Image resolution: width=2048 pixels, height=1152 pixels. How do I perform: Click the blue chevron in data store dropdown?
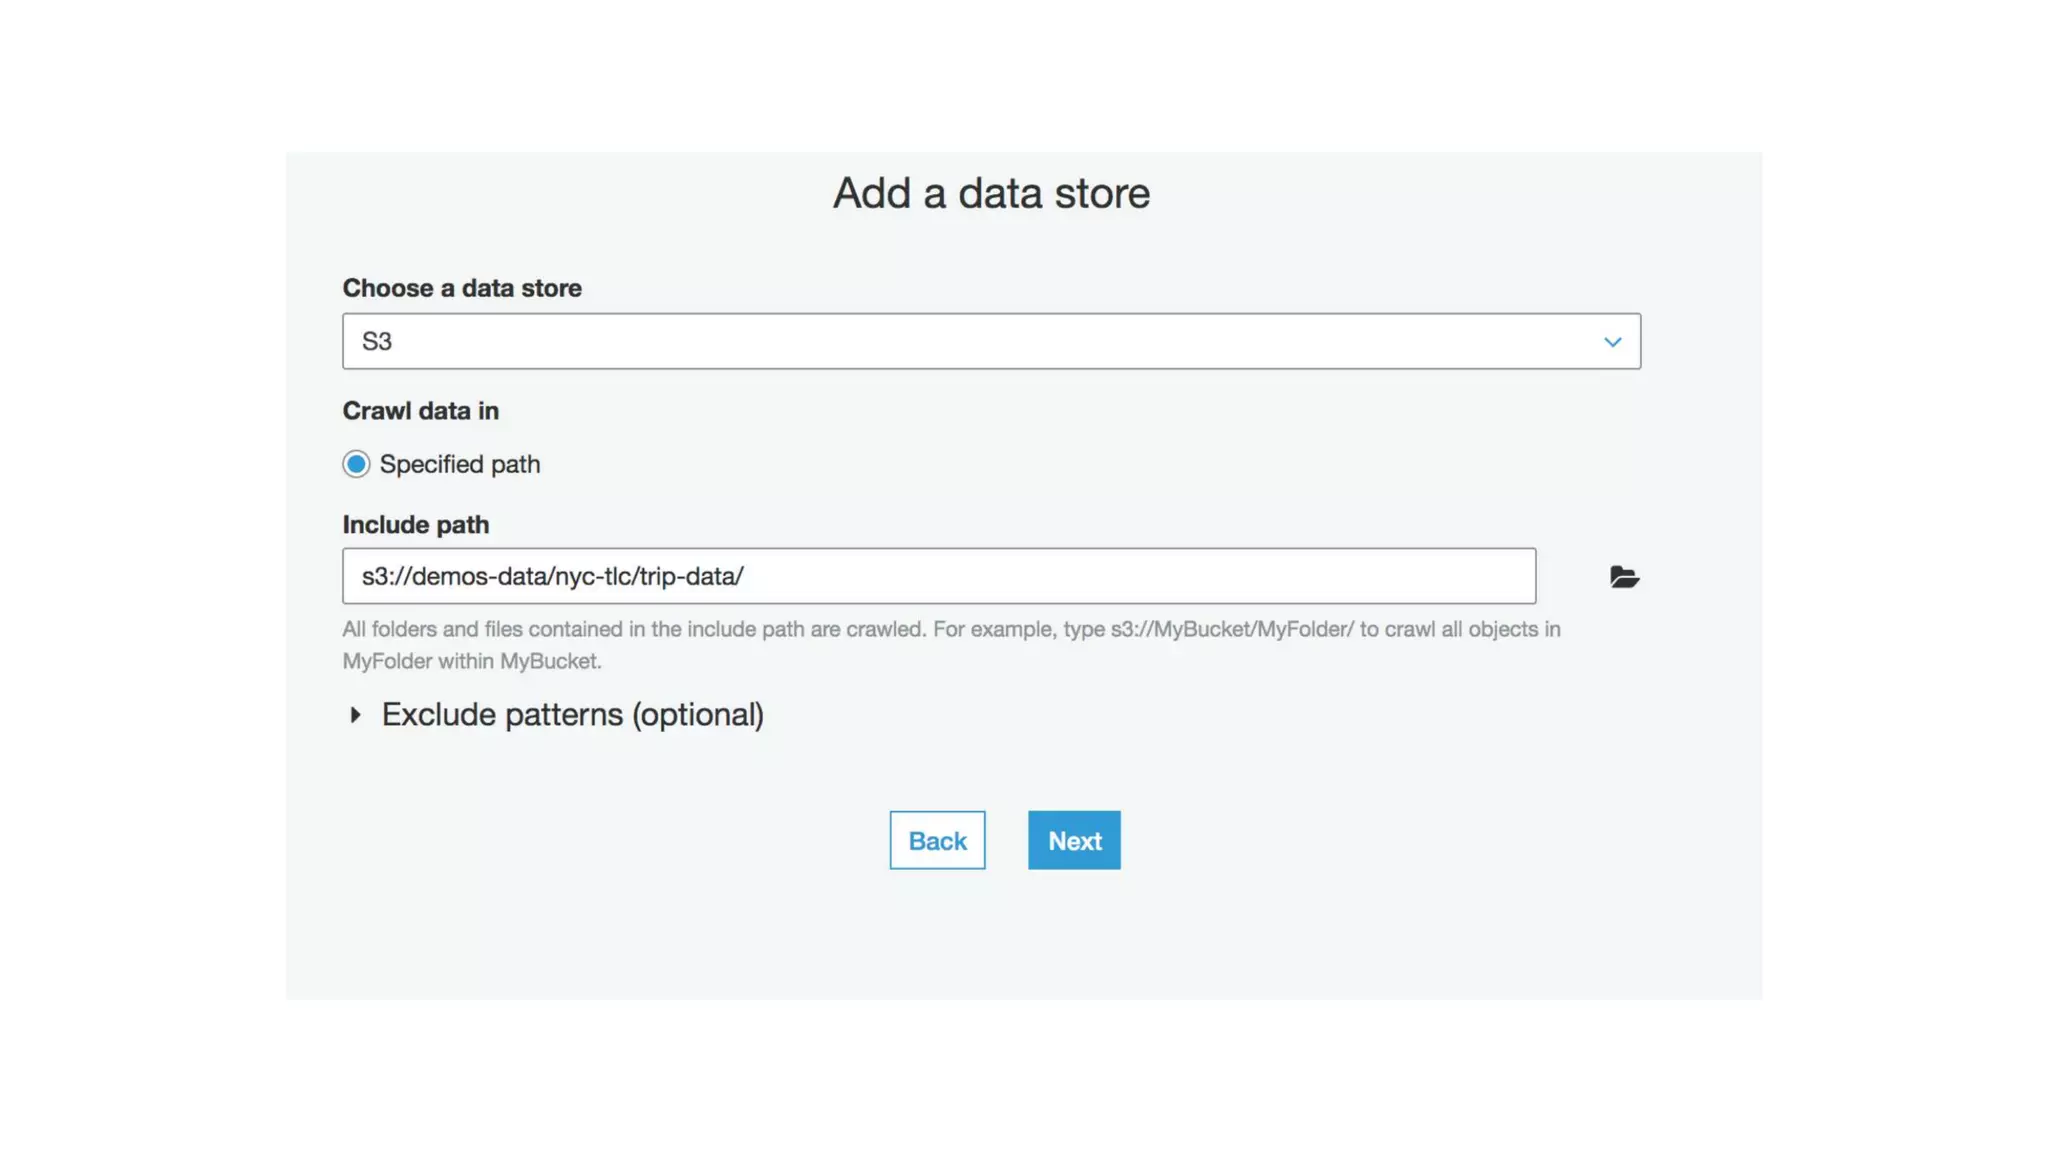(1612, 342)
